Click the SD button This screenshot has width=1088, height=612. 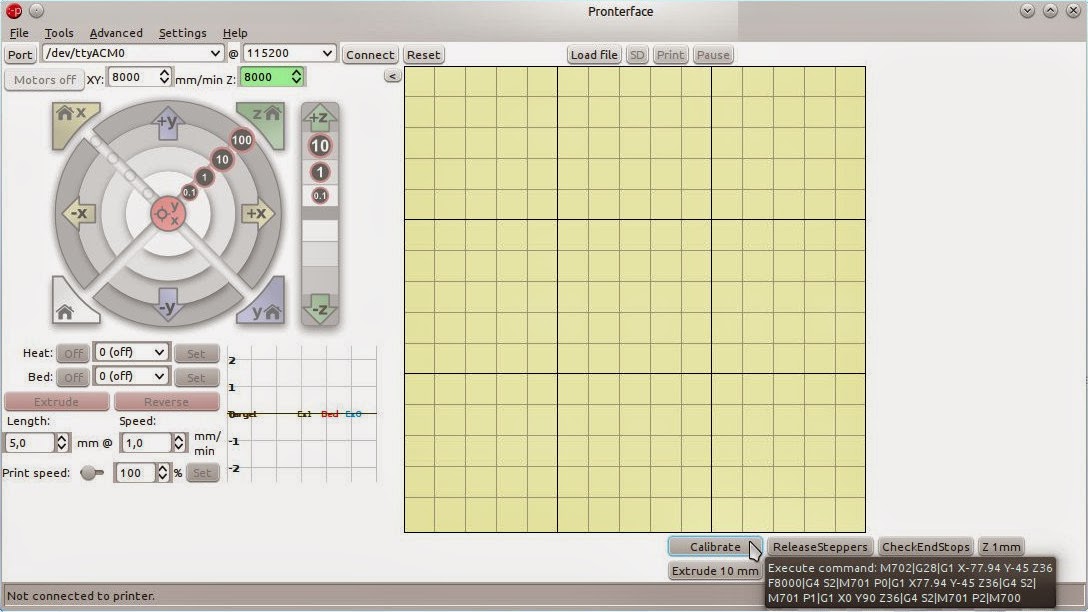(637, 55)
